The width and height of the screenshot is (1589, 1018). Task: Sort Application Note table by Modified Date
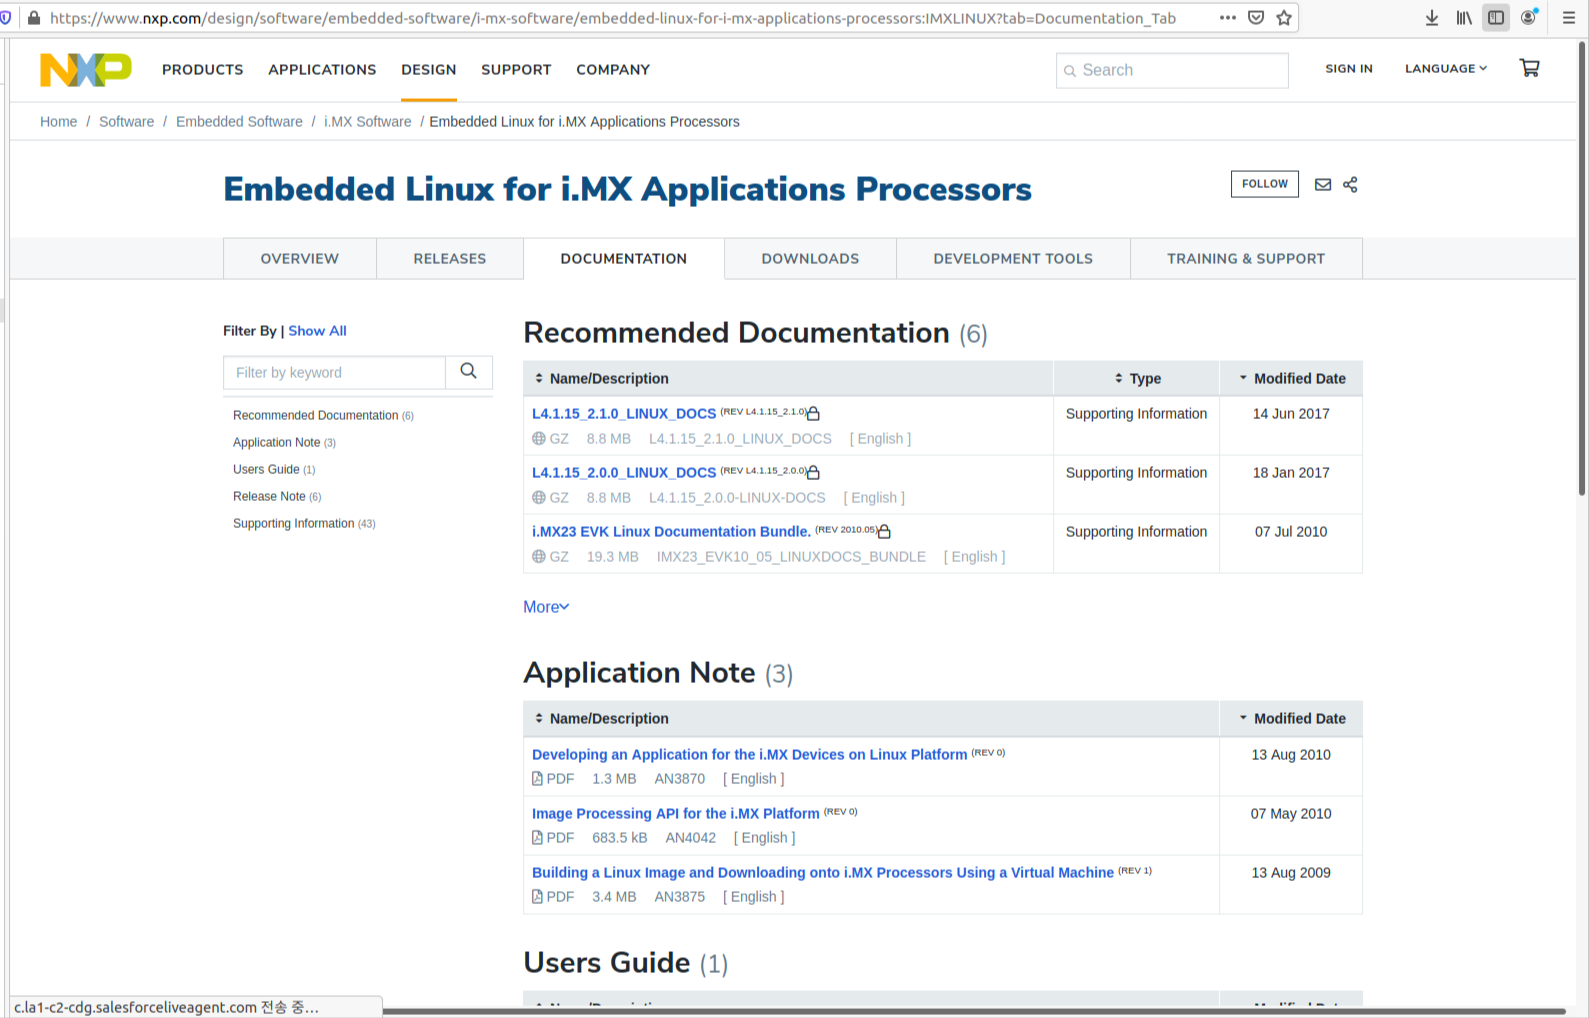pos(1292,718)
